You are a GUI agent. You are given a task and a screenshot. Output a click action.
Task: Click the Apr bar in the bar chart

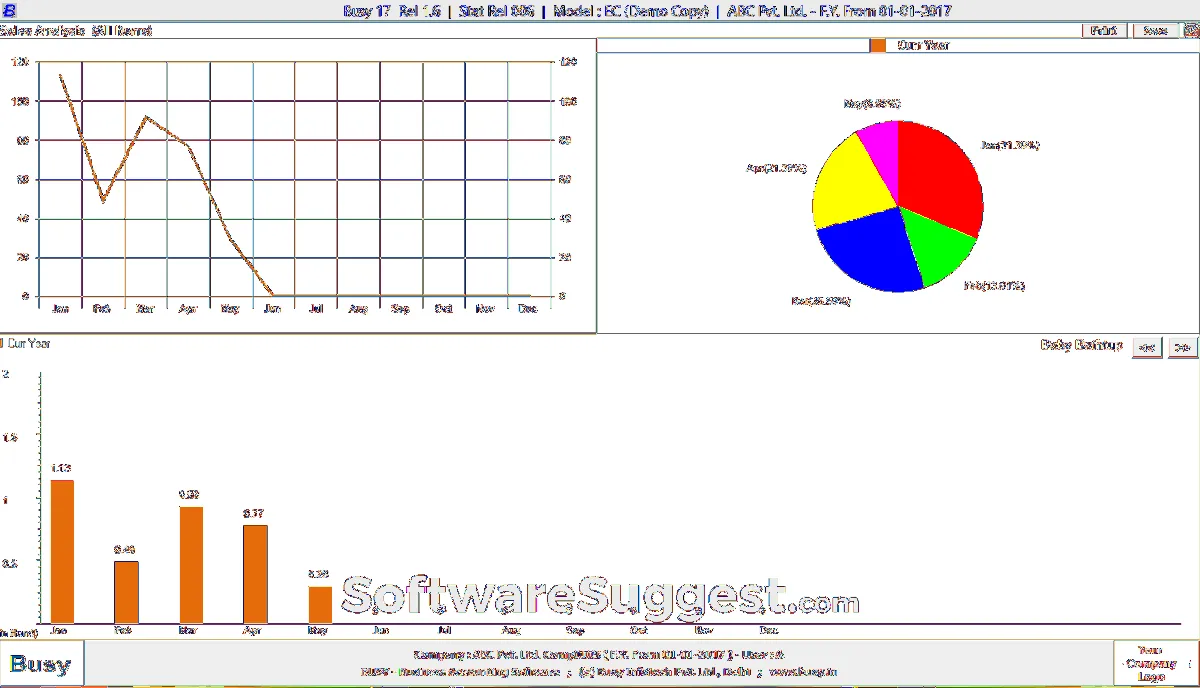(255, 574)
